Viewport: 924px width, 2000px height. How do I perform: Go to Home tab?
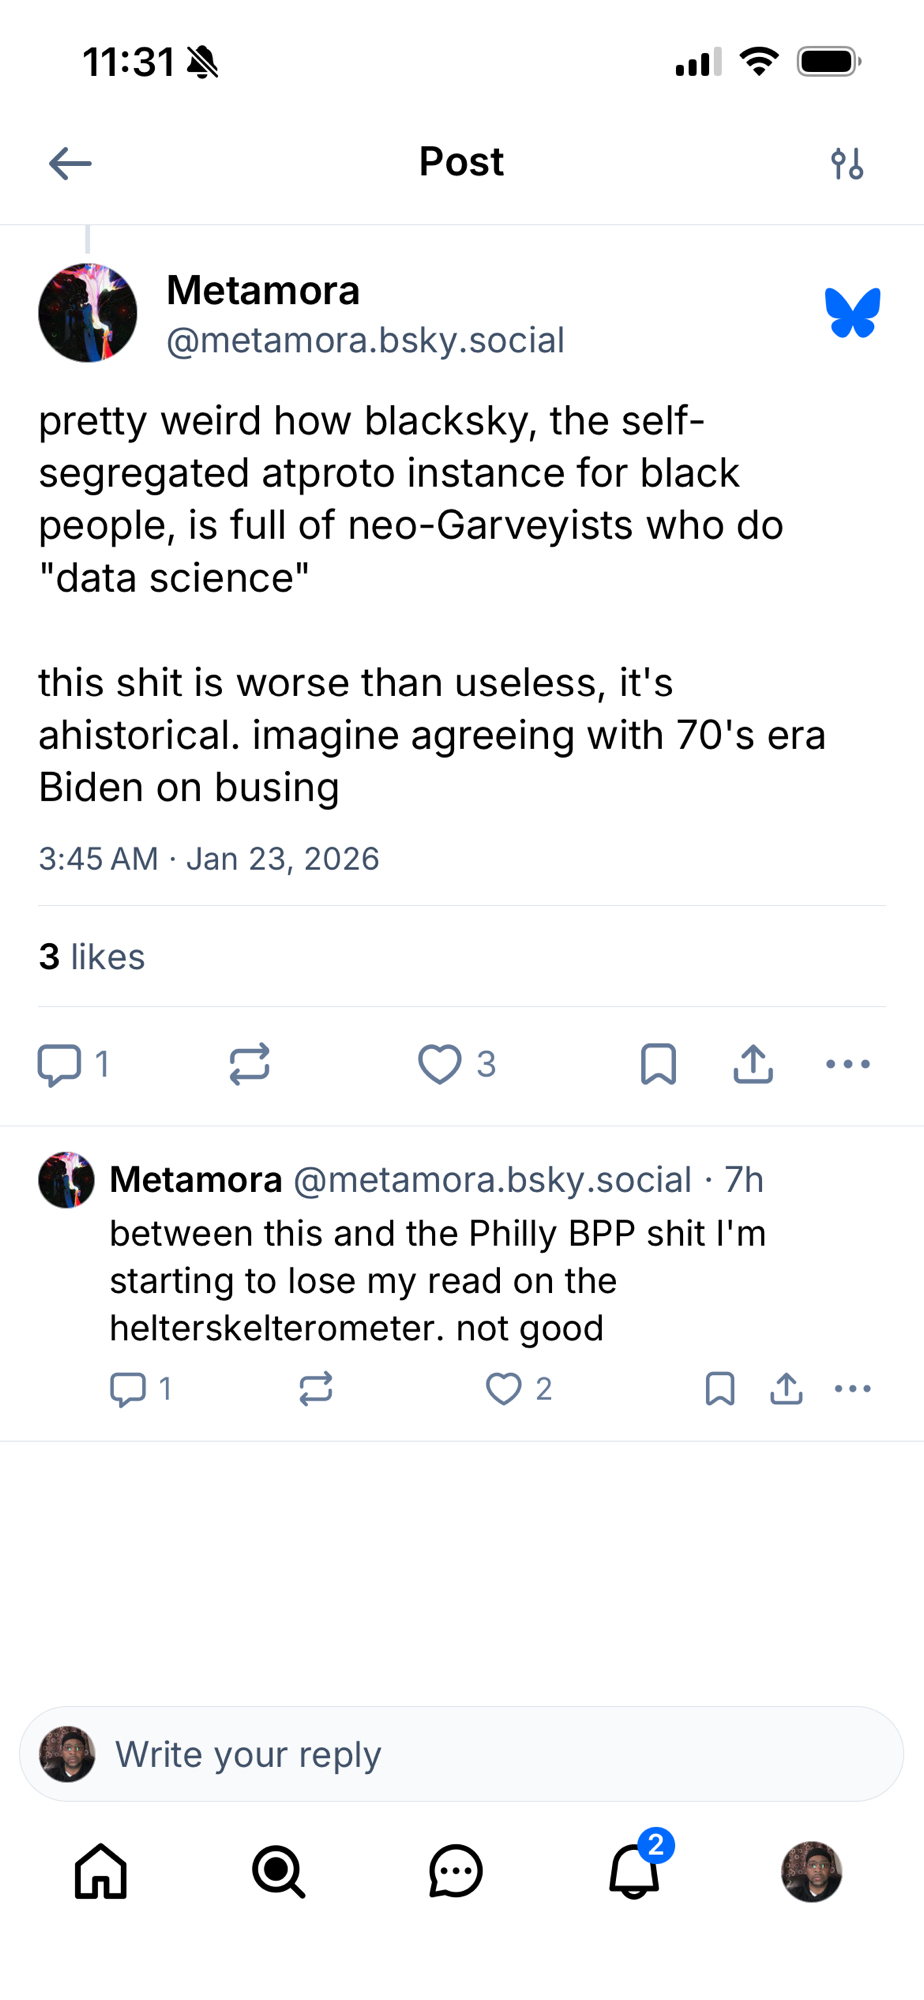101,1871
